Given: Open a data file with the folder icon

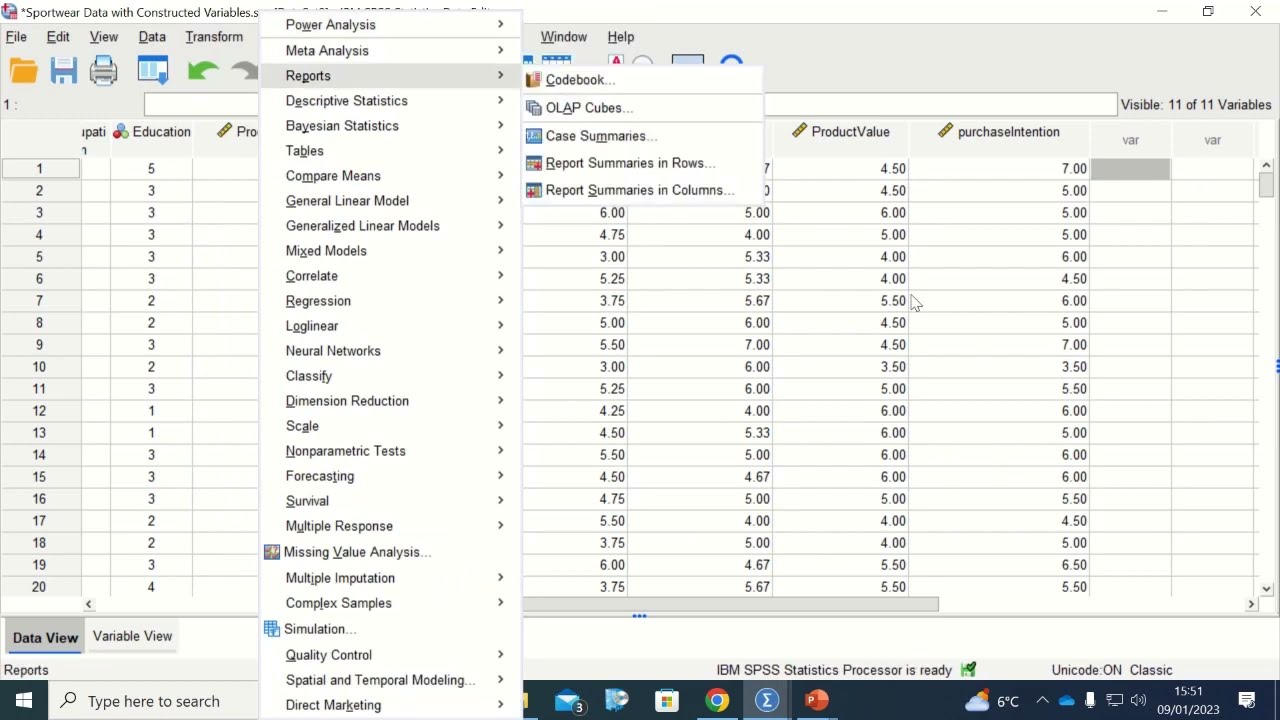Looking at the screenshot, I should click(24, 71).
